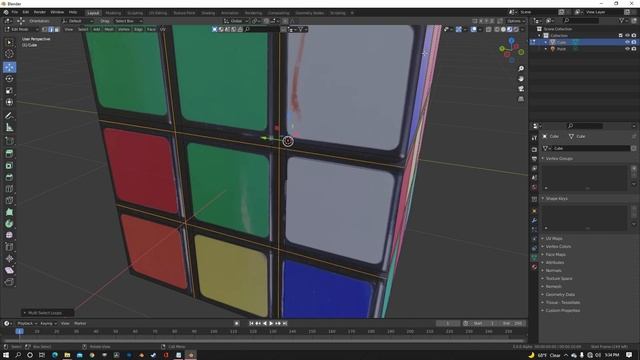Switch to the Layout workspace tab
The image size is (640, 360).
coord(93,13)
